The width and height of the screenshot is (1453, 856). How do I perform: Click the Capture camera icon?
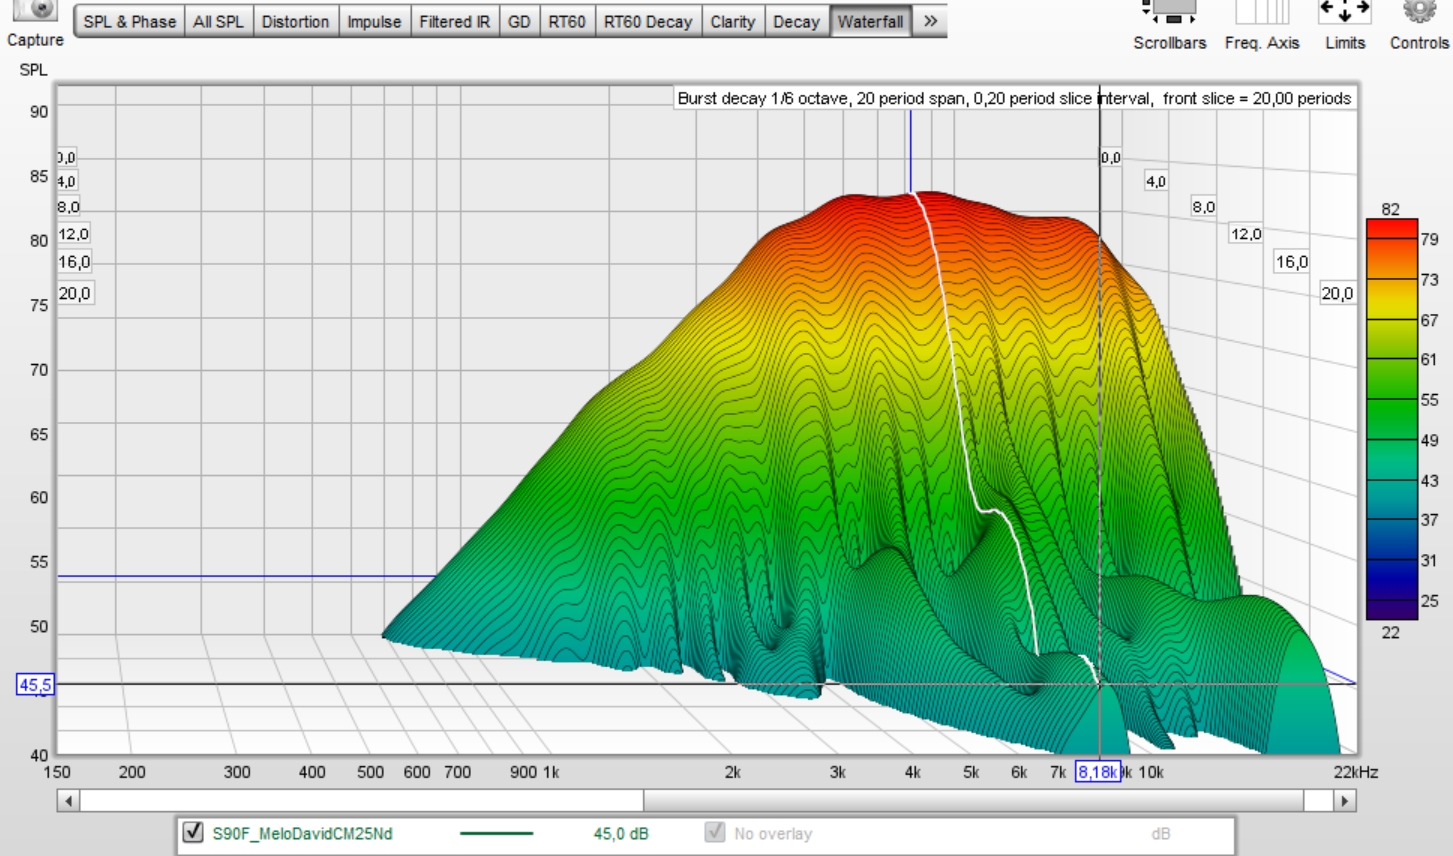tap(34, 9)
